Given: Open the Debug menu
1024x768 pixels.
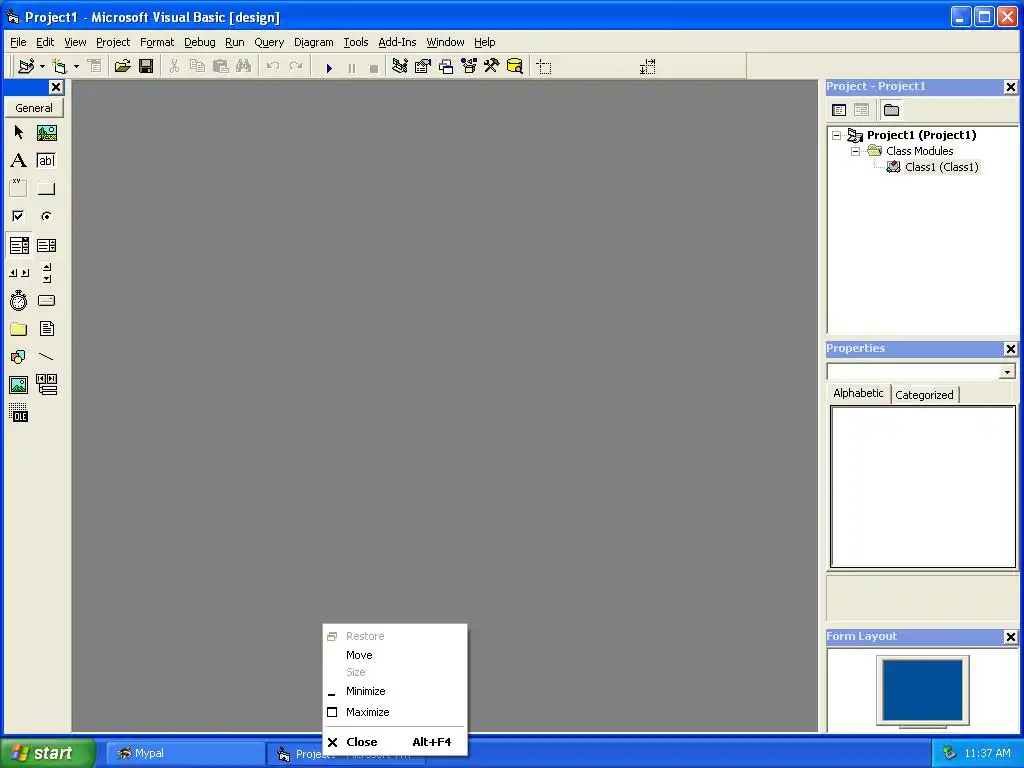Looking at the screenshot, I should point(200,42).
